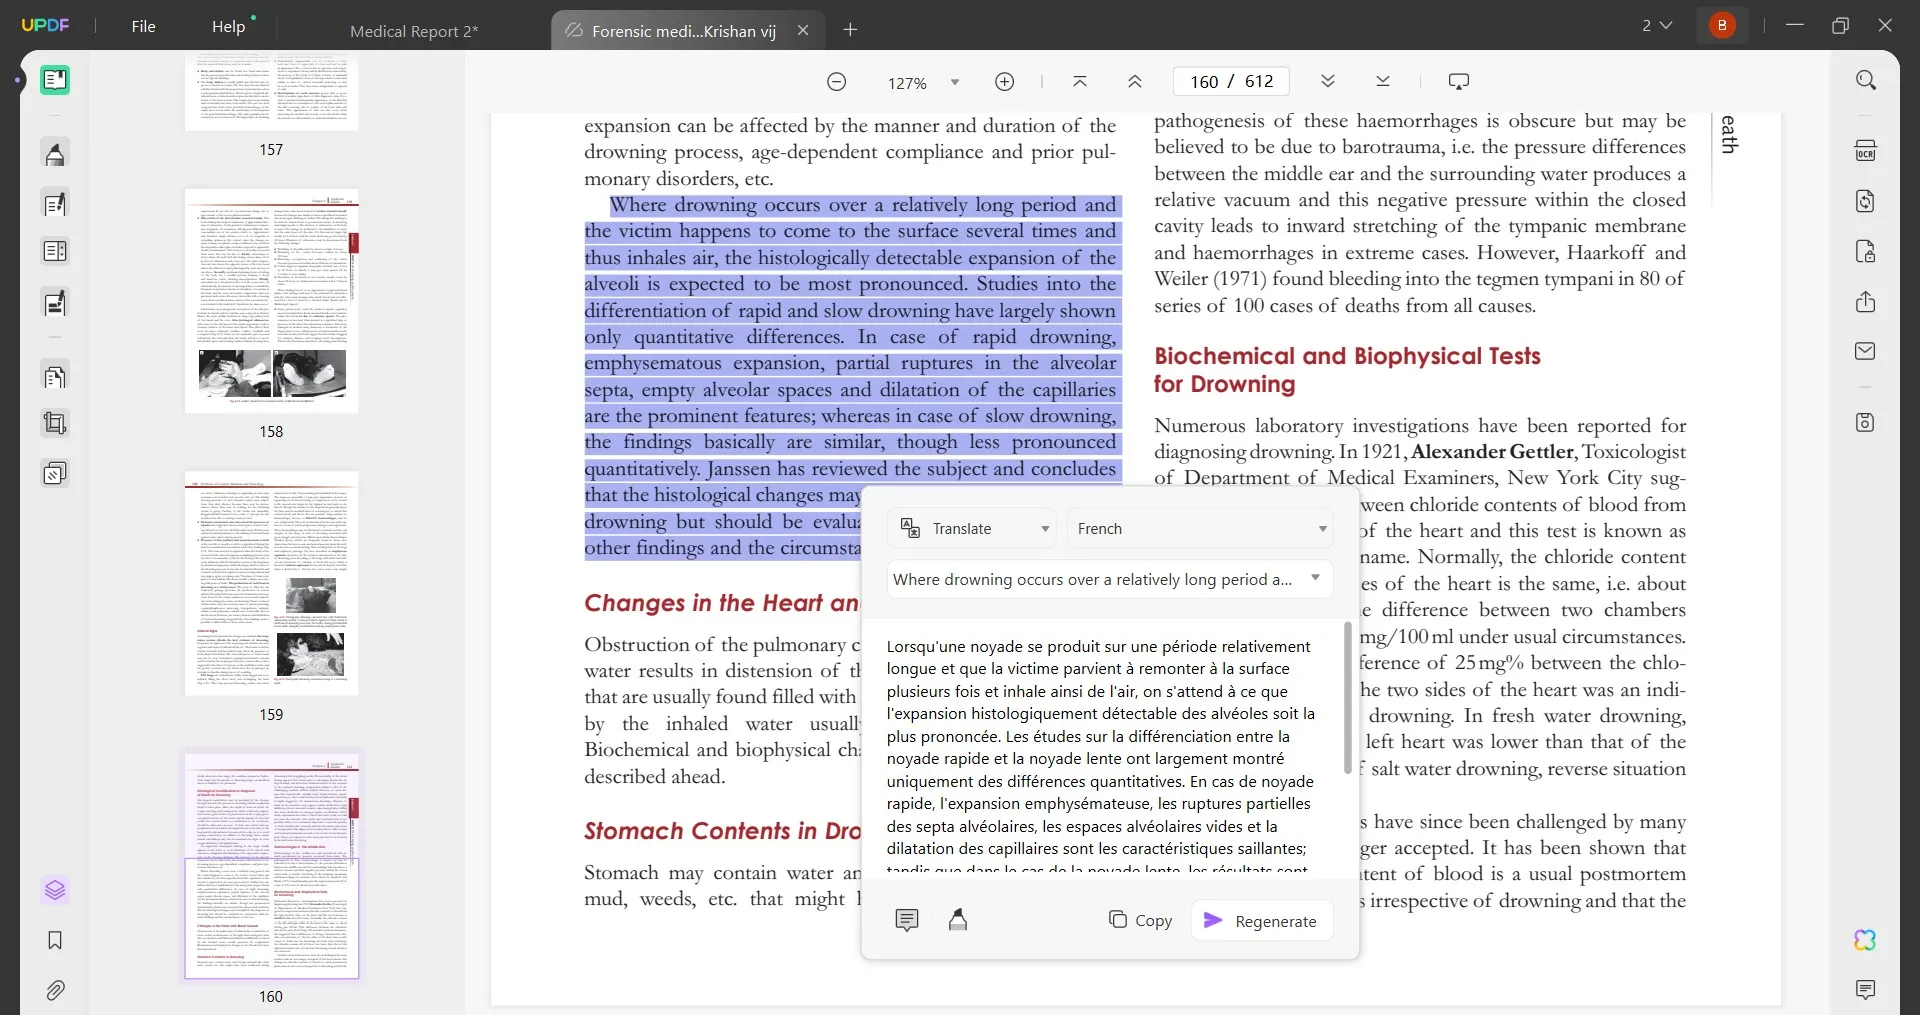Run OCR text recognition
1920x1015 pixels.
pos(1865,151)
